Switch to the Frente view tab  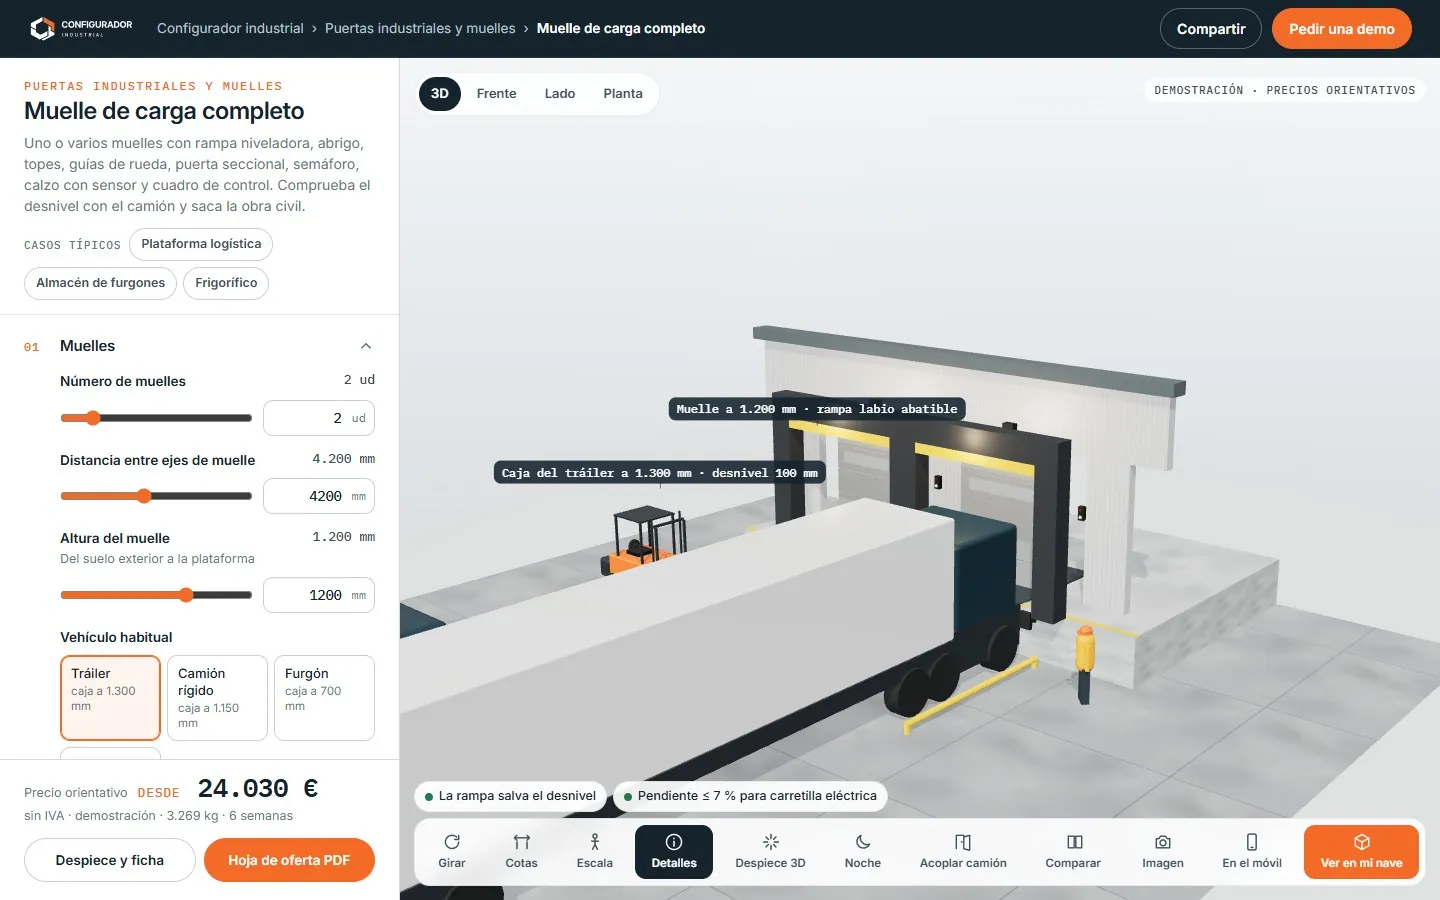[x=496, y=94]
